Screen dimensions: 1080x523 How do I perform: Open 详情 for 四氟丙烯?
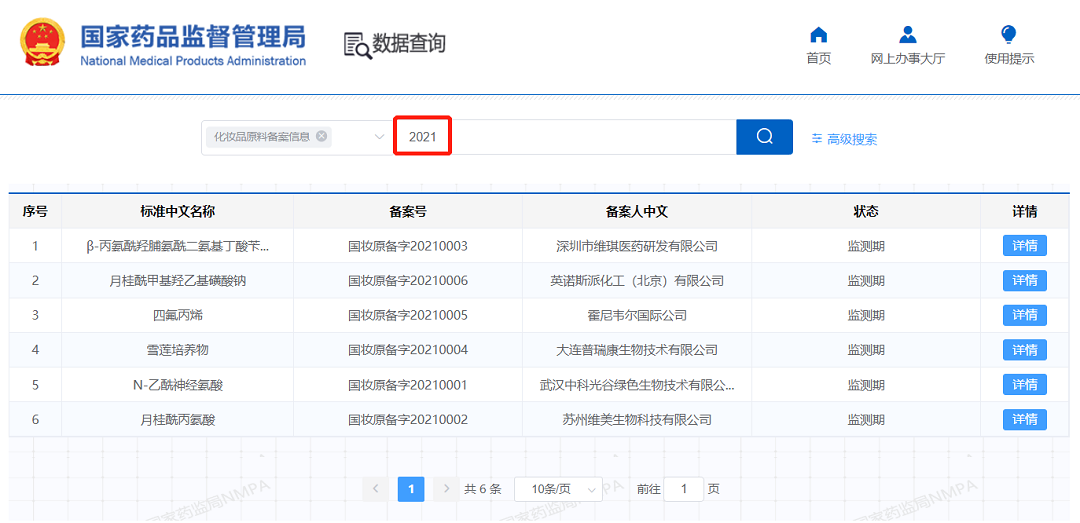[1024, 315]
